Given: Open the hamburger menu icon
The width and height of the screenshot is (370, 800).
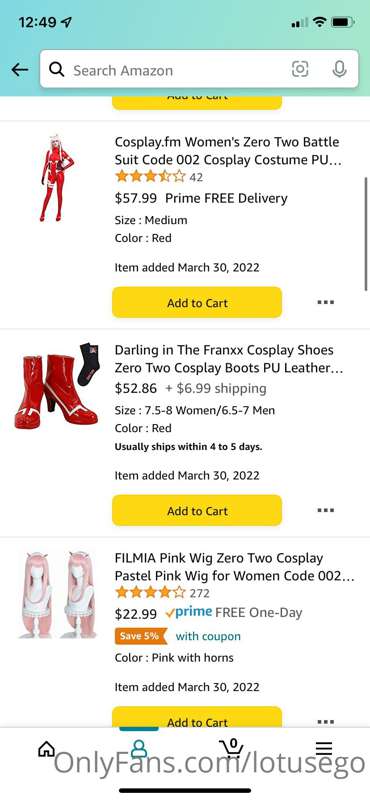Looking at the screenshot, I should pos(324,748).
